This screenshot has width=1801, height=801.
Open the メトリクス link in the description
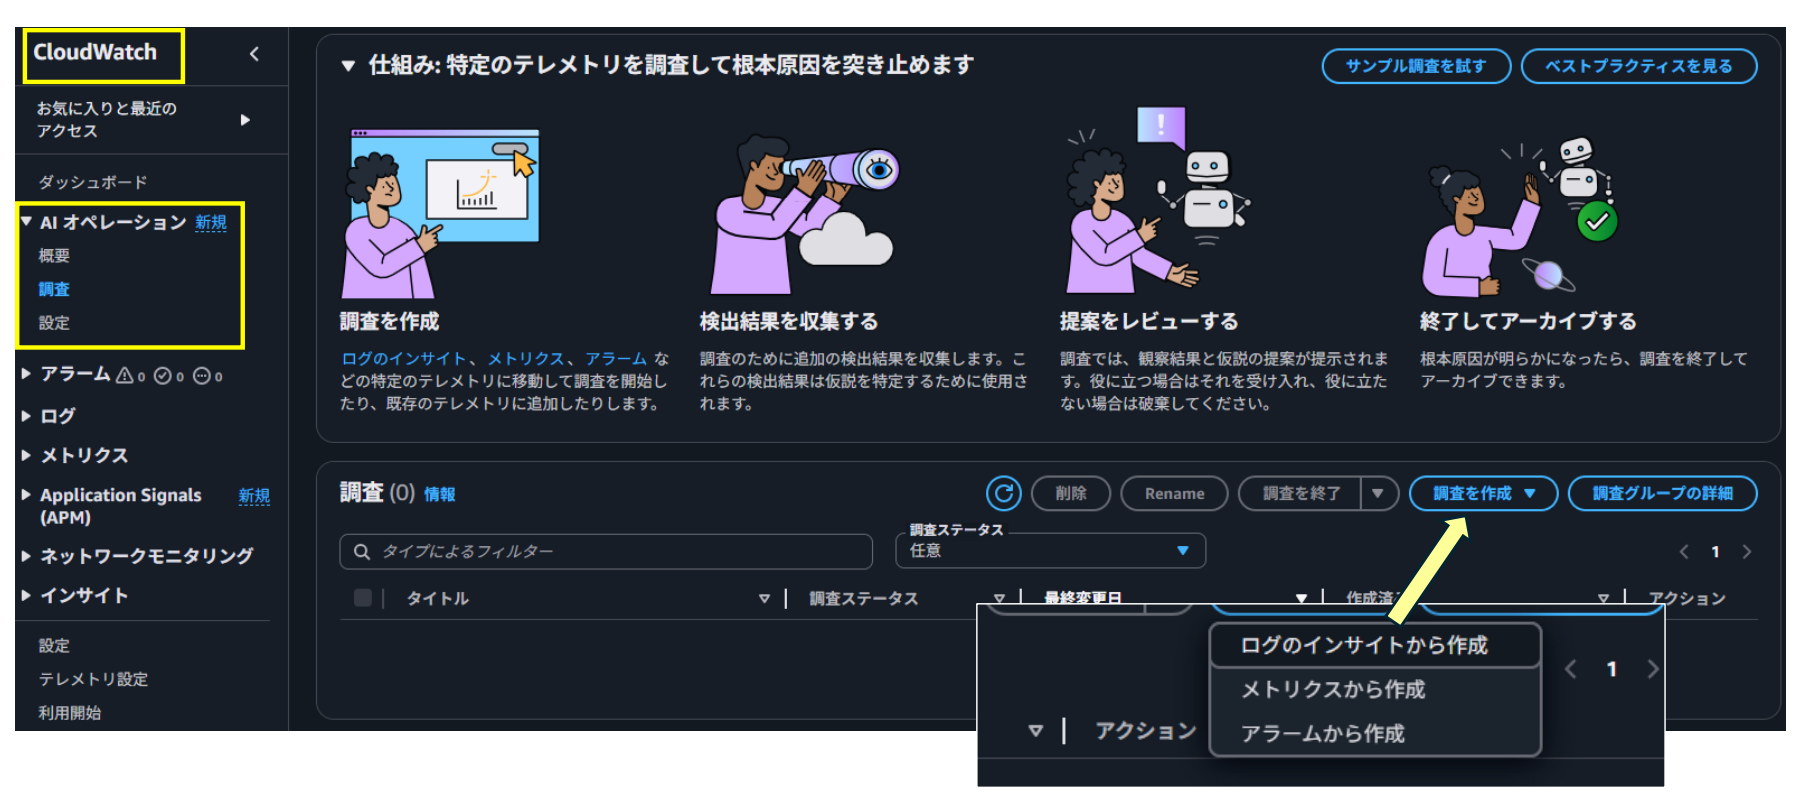pyautogui.click(x=526, y=359)
